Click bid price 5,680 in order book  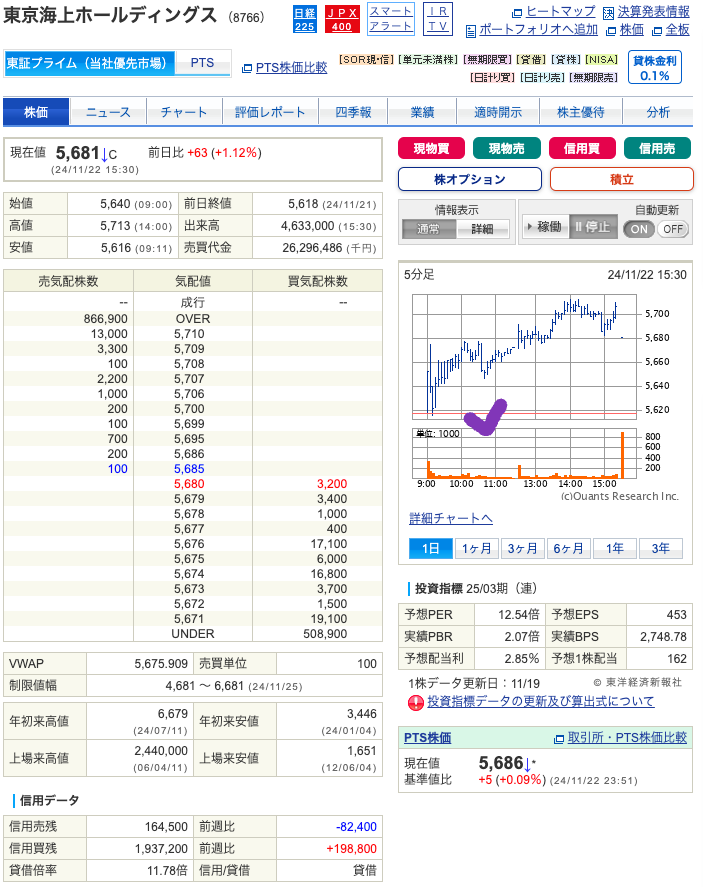189,484
